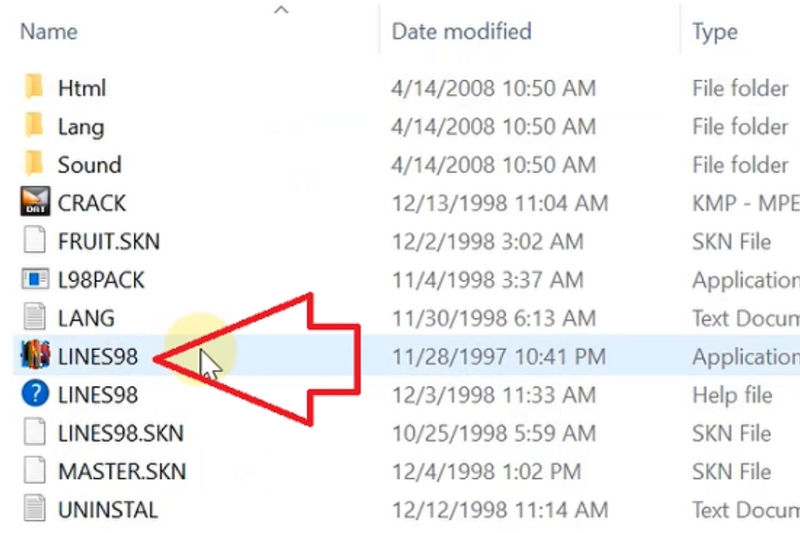Sort files by Name column header

(50, 31)
